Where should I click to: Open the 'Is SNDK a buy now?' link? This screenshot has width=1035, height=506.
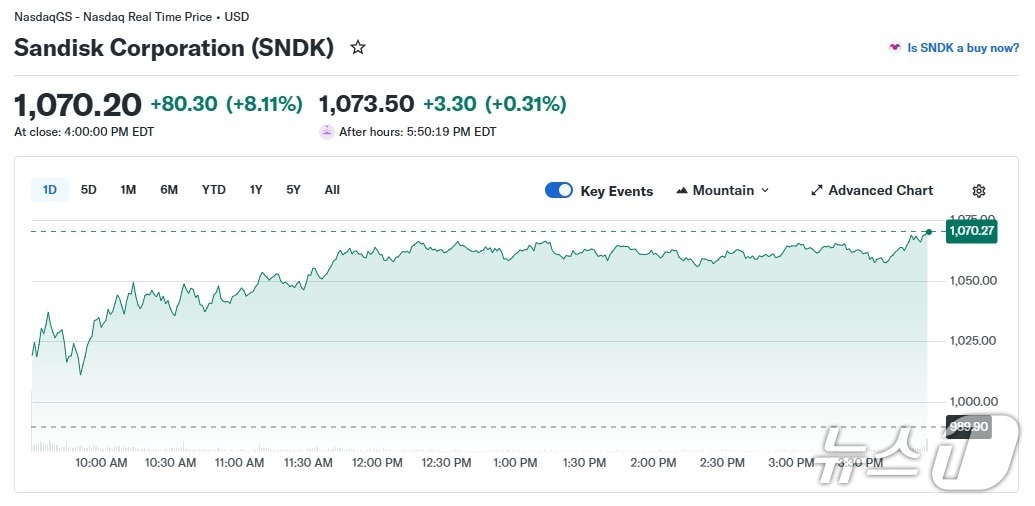click(962, 47)
